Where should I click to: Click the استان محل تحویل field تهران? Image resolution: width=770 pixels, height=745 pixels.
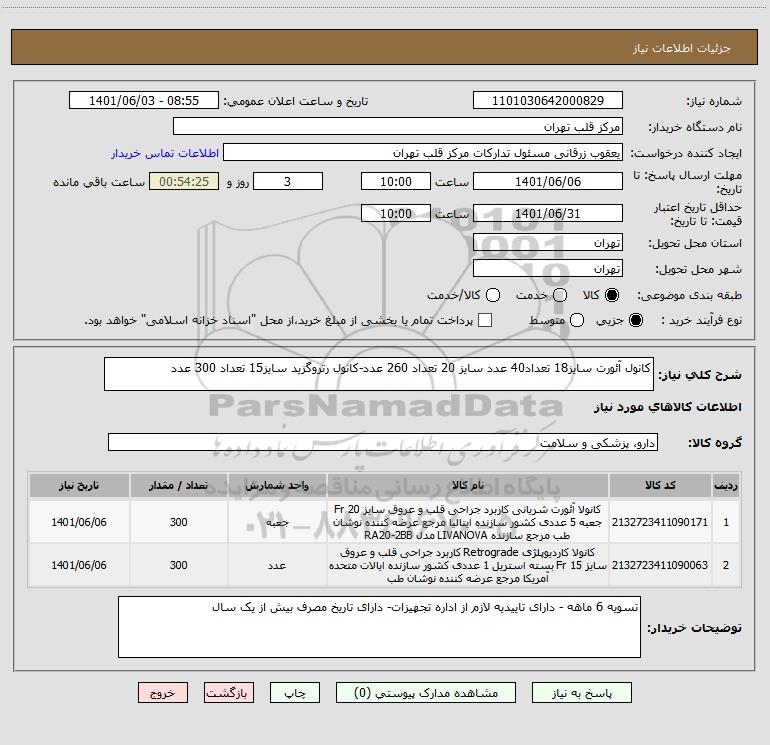548,242
